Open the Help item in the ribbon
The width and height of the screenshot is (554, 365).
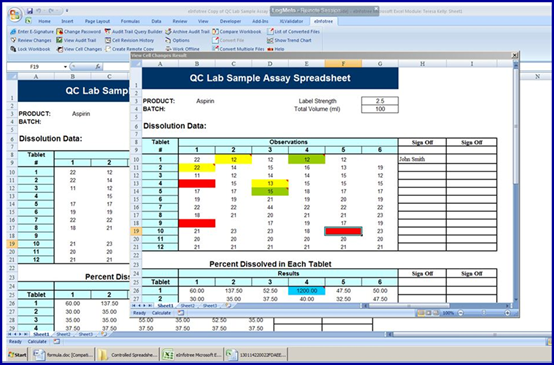276,49
